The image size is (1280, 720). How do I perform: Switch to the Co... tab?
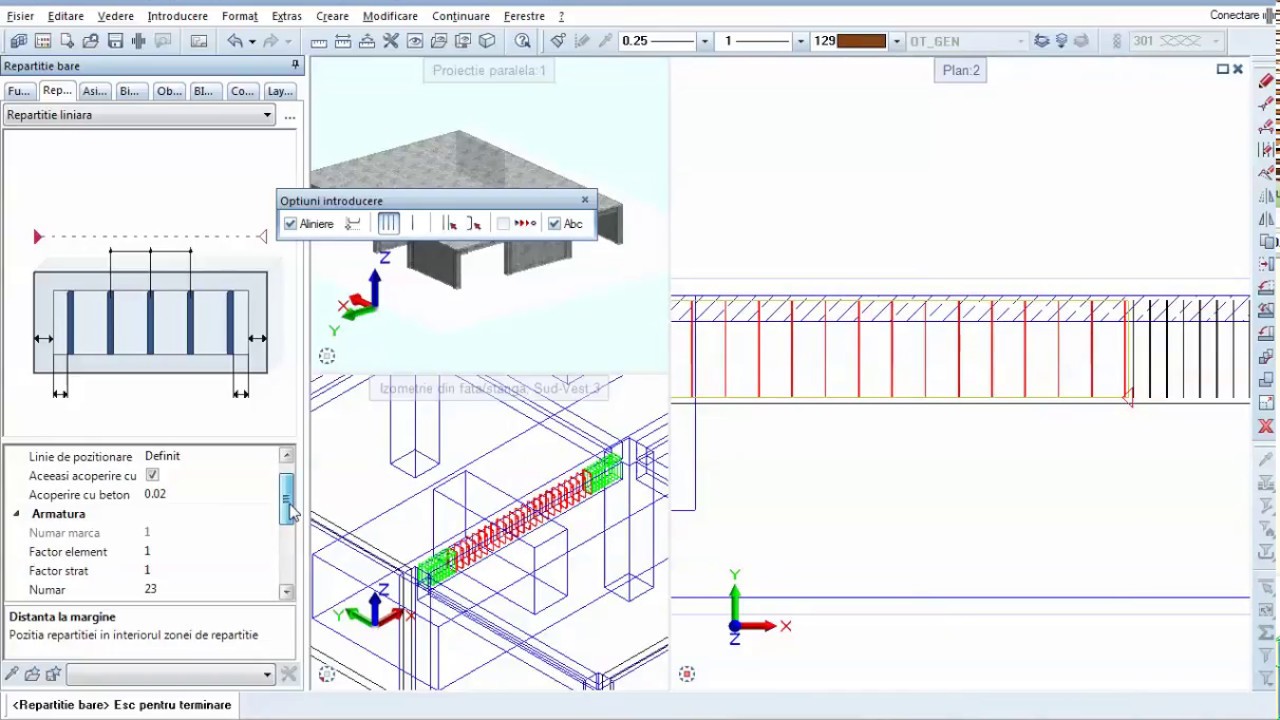click(x=243, y=91)
